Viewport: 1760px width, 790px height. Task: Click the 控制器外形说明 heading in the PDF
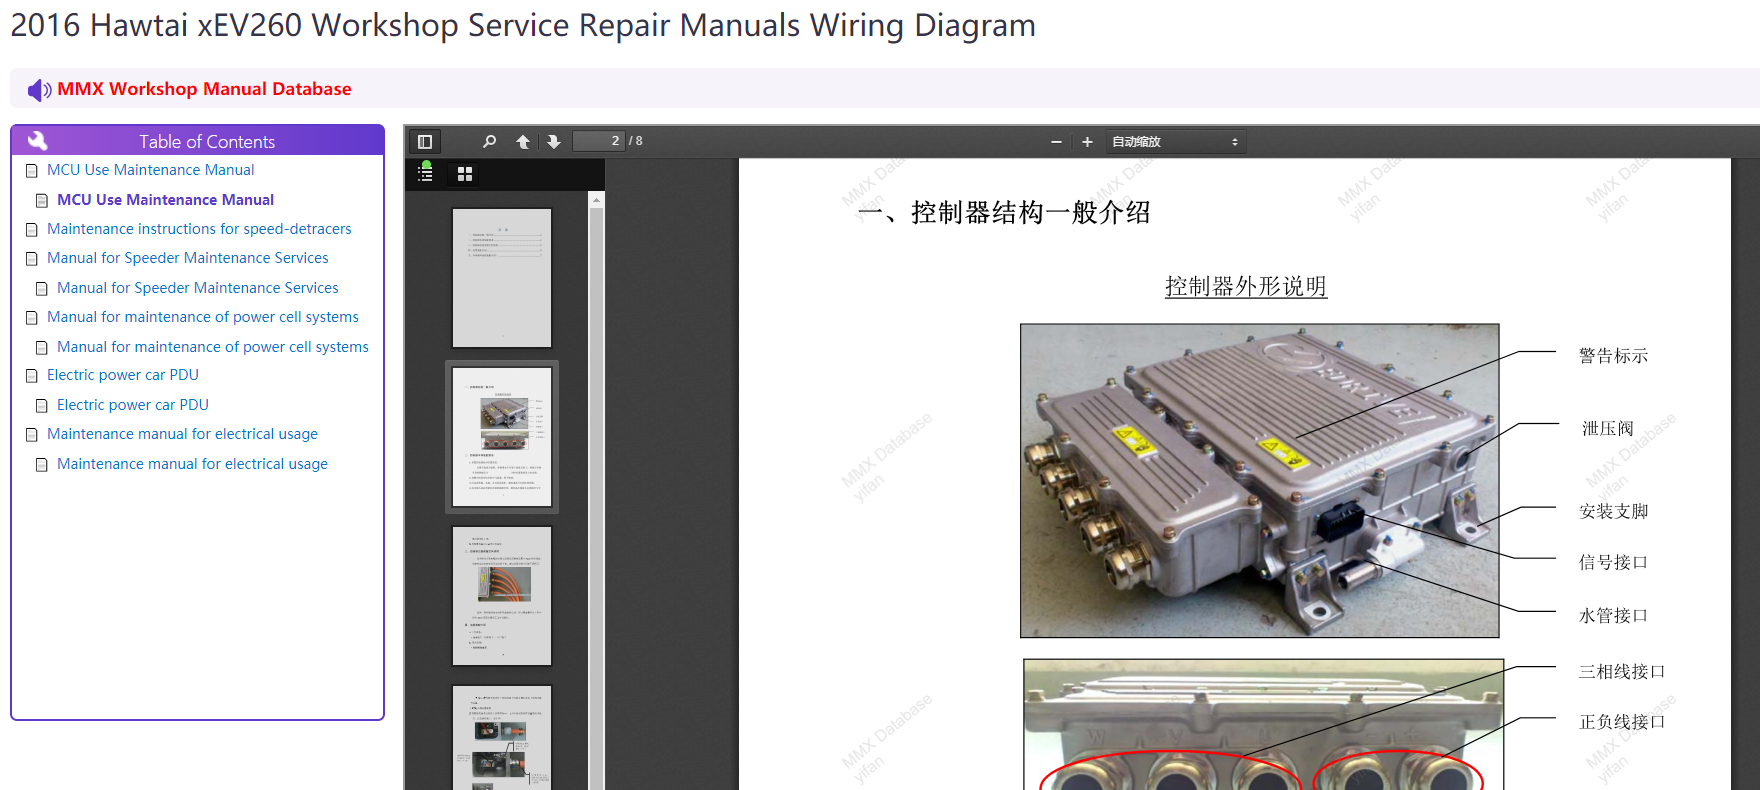click(1246, 286)
